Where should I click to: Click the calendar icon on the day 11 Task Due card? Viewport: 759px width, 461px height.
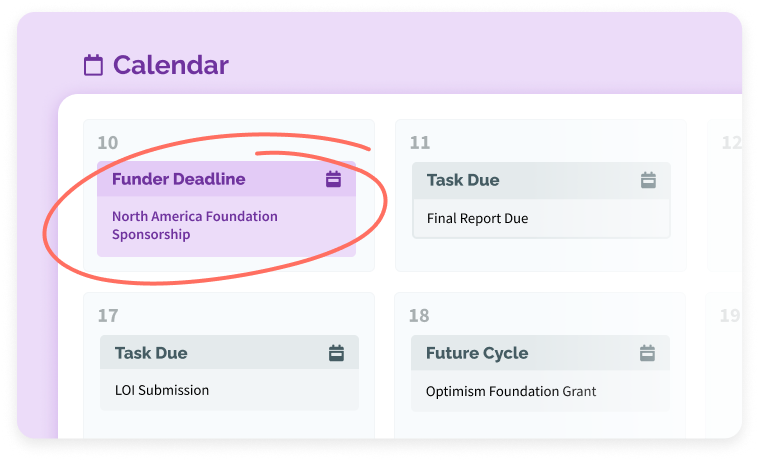[x=648, y=180]
